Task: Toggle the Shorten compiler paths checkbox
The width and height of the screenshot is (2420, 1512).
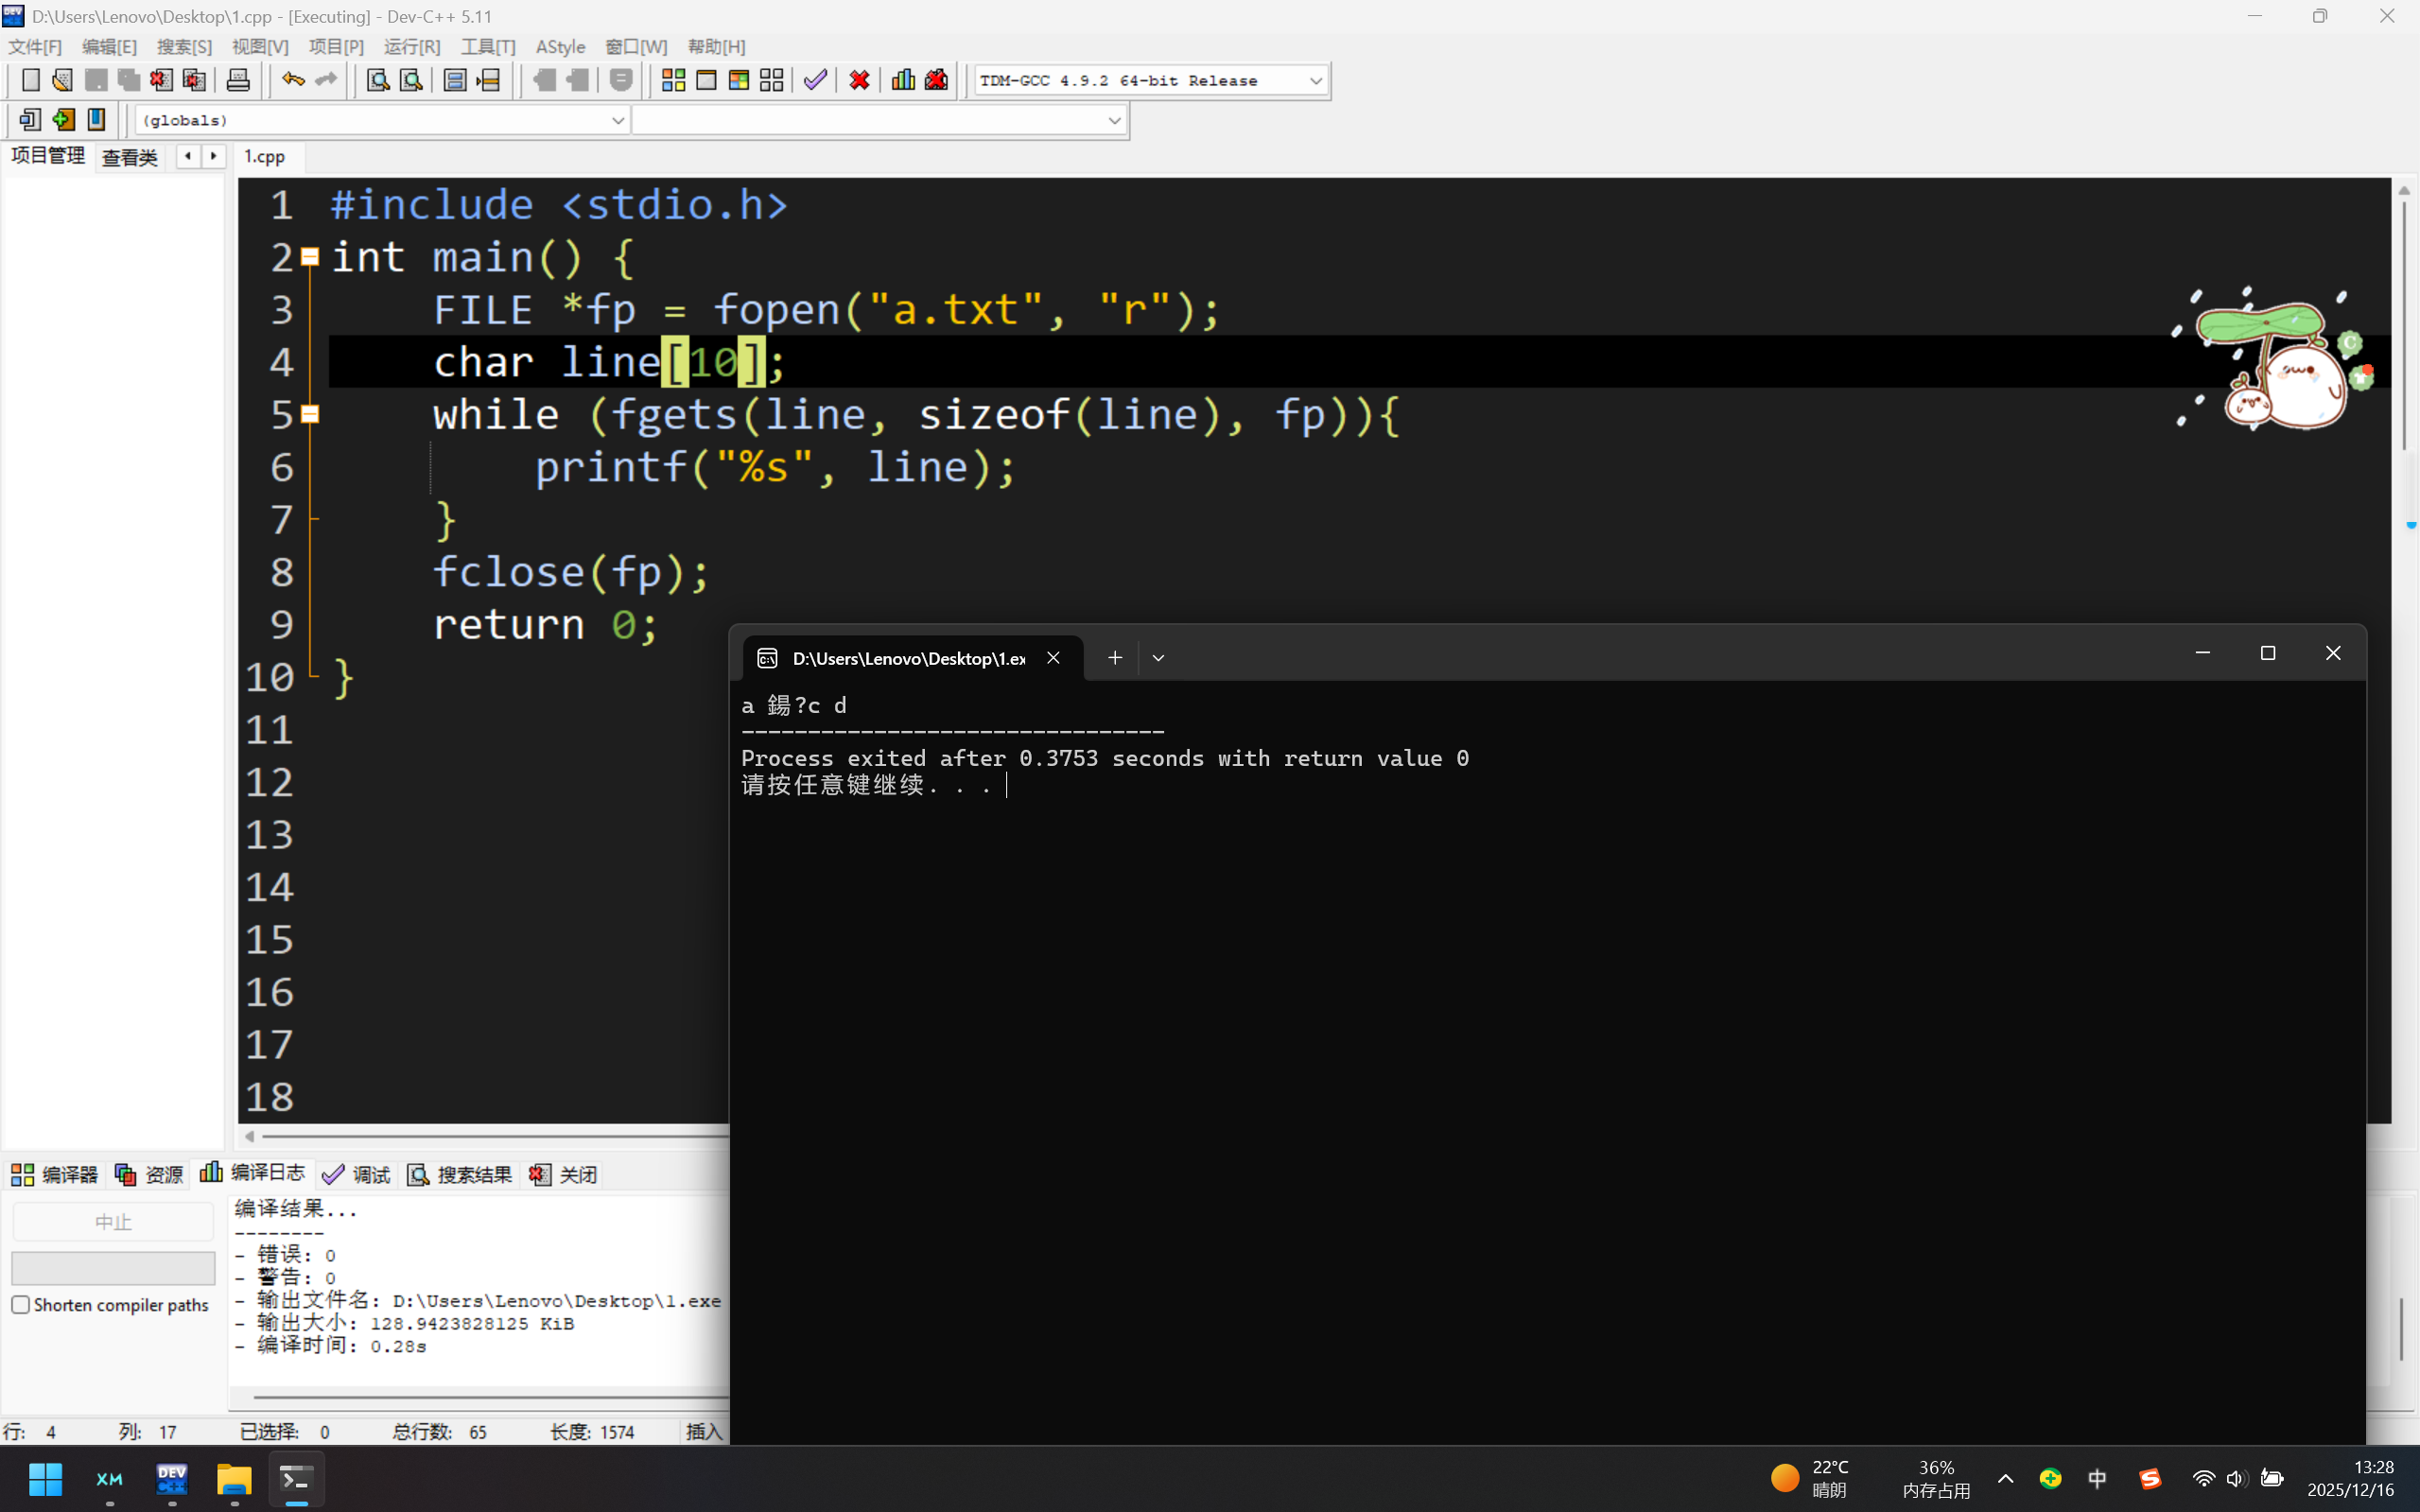Action: tap(21, 1304)
